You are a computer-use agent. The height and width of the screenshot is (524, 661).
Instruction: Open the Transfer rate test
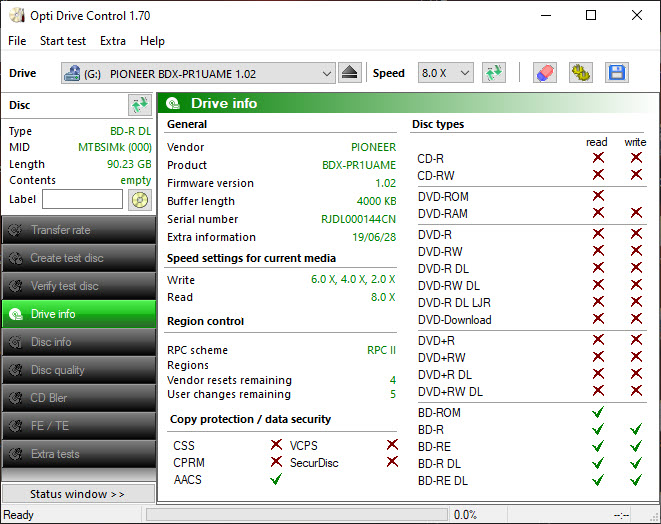78,230
